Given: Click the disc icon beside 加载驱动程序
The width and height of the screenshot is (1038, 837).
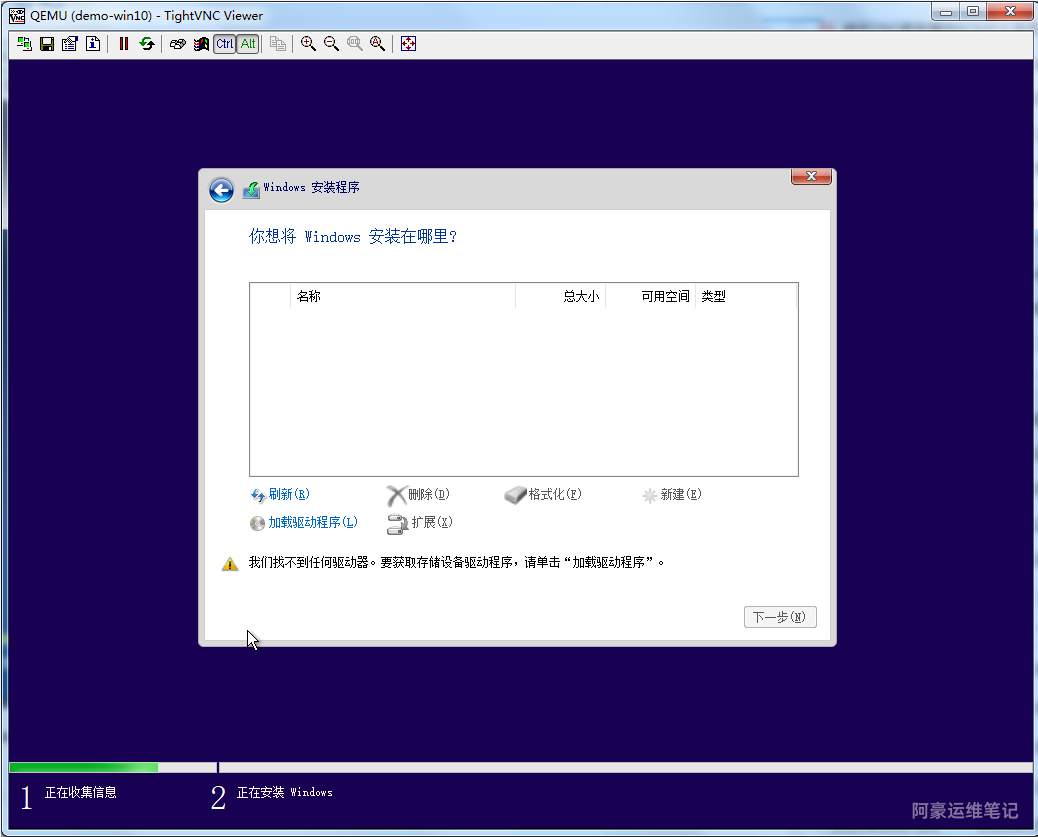Looking at the screenshot, I should click(x=257, y=523).
